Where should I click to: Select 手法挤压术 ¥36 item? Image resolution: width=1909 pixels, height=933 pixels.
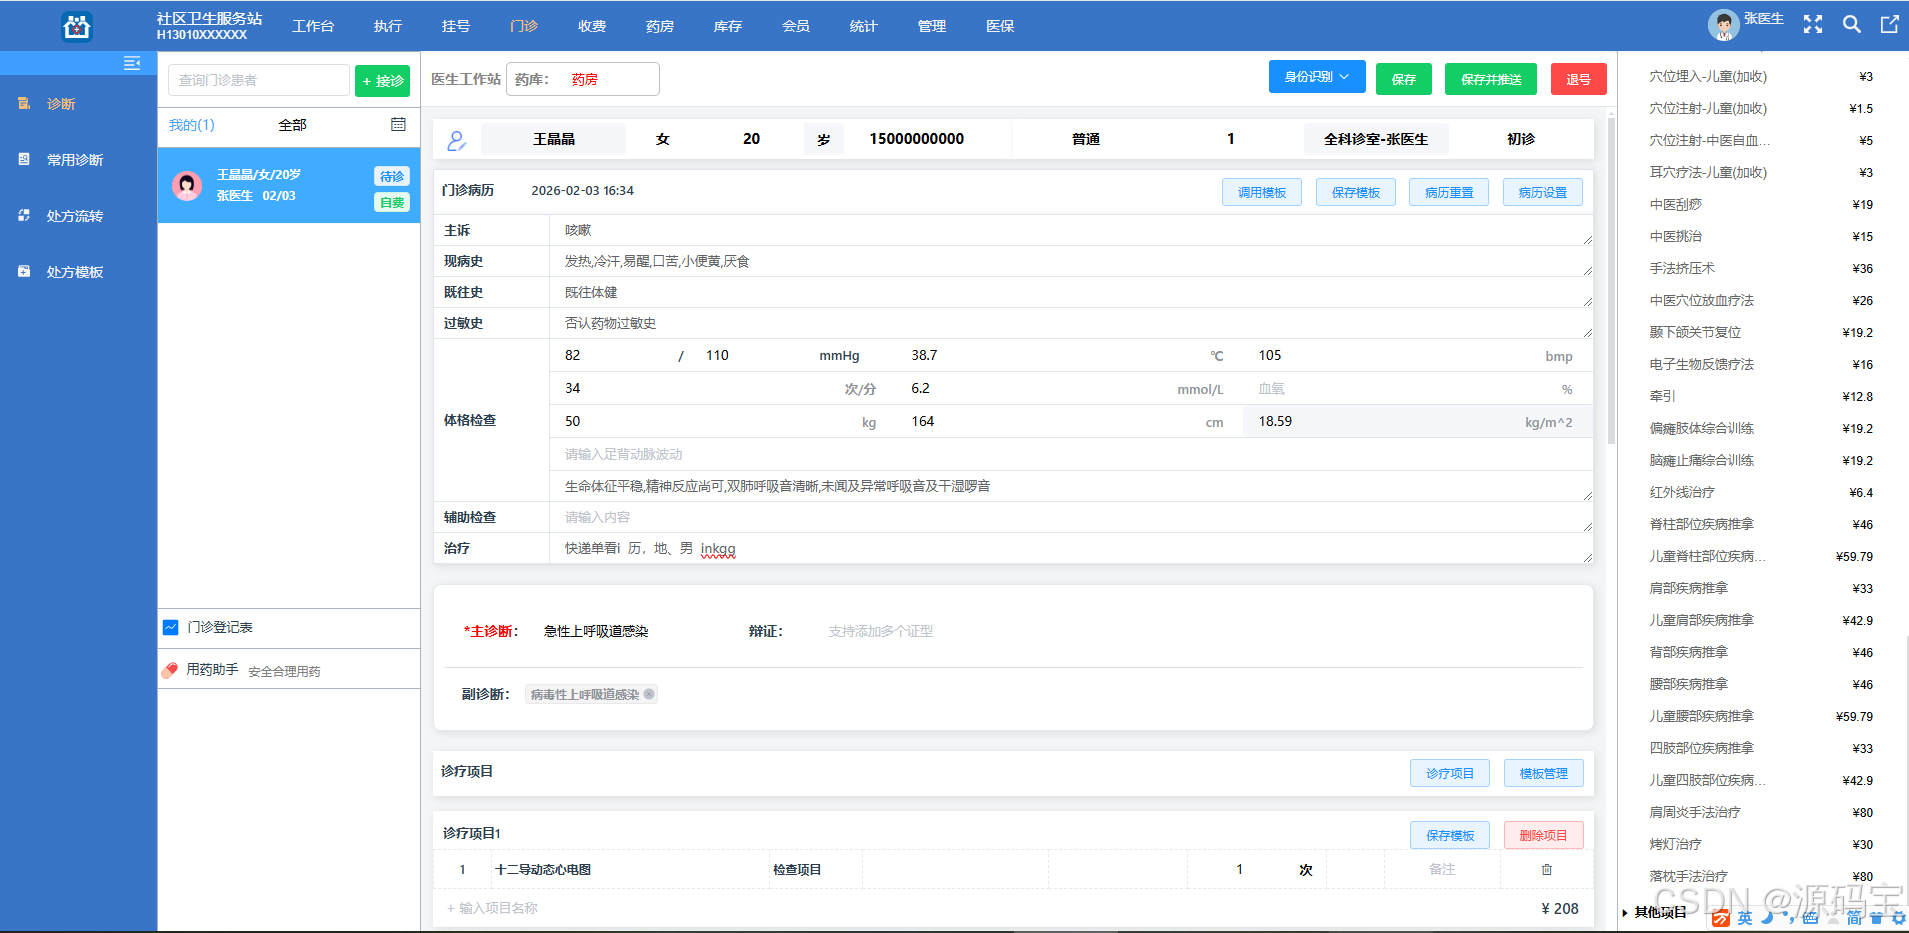1761,268
